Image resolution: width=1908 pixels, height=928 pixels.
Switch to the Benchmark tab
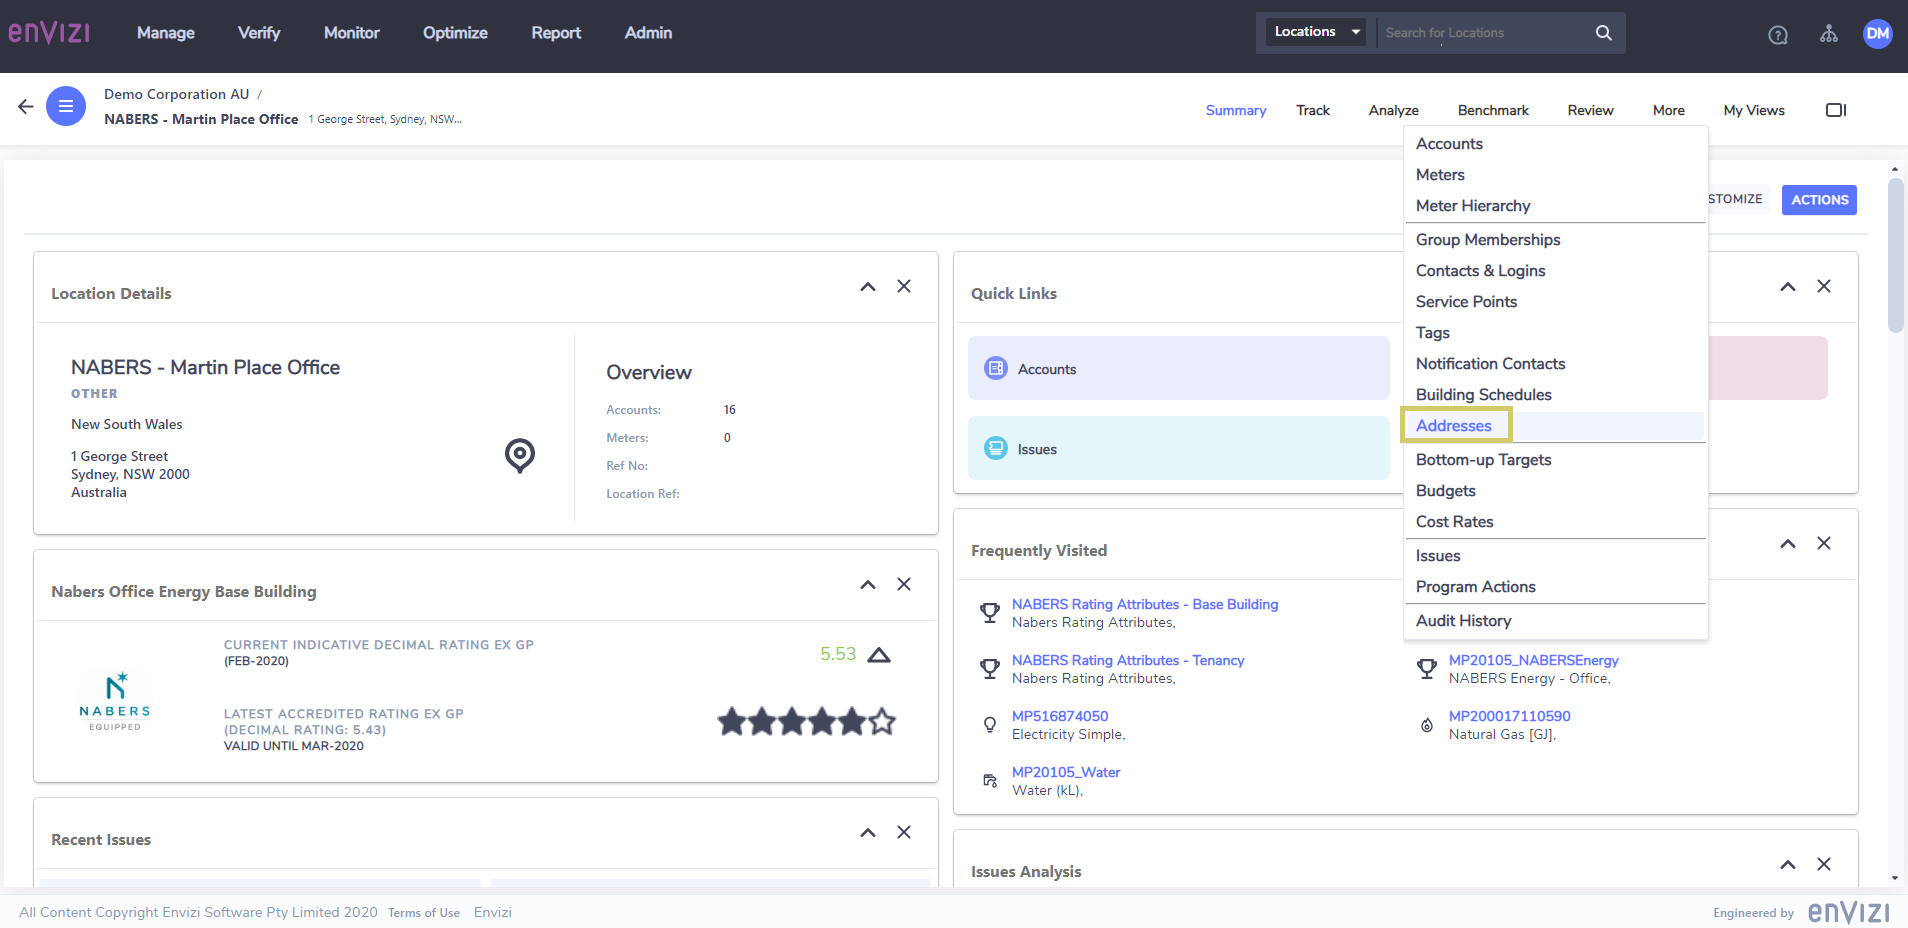pyautogui.click(x=1493, y=110)
